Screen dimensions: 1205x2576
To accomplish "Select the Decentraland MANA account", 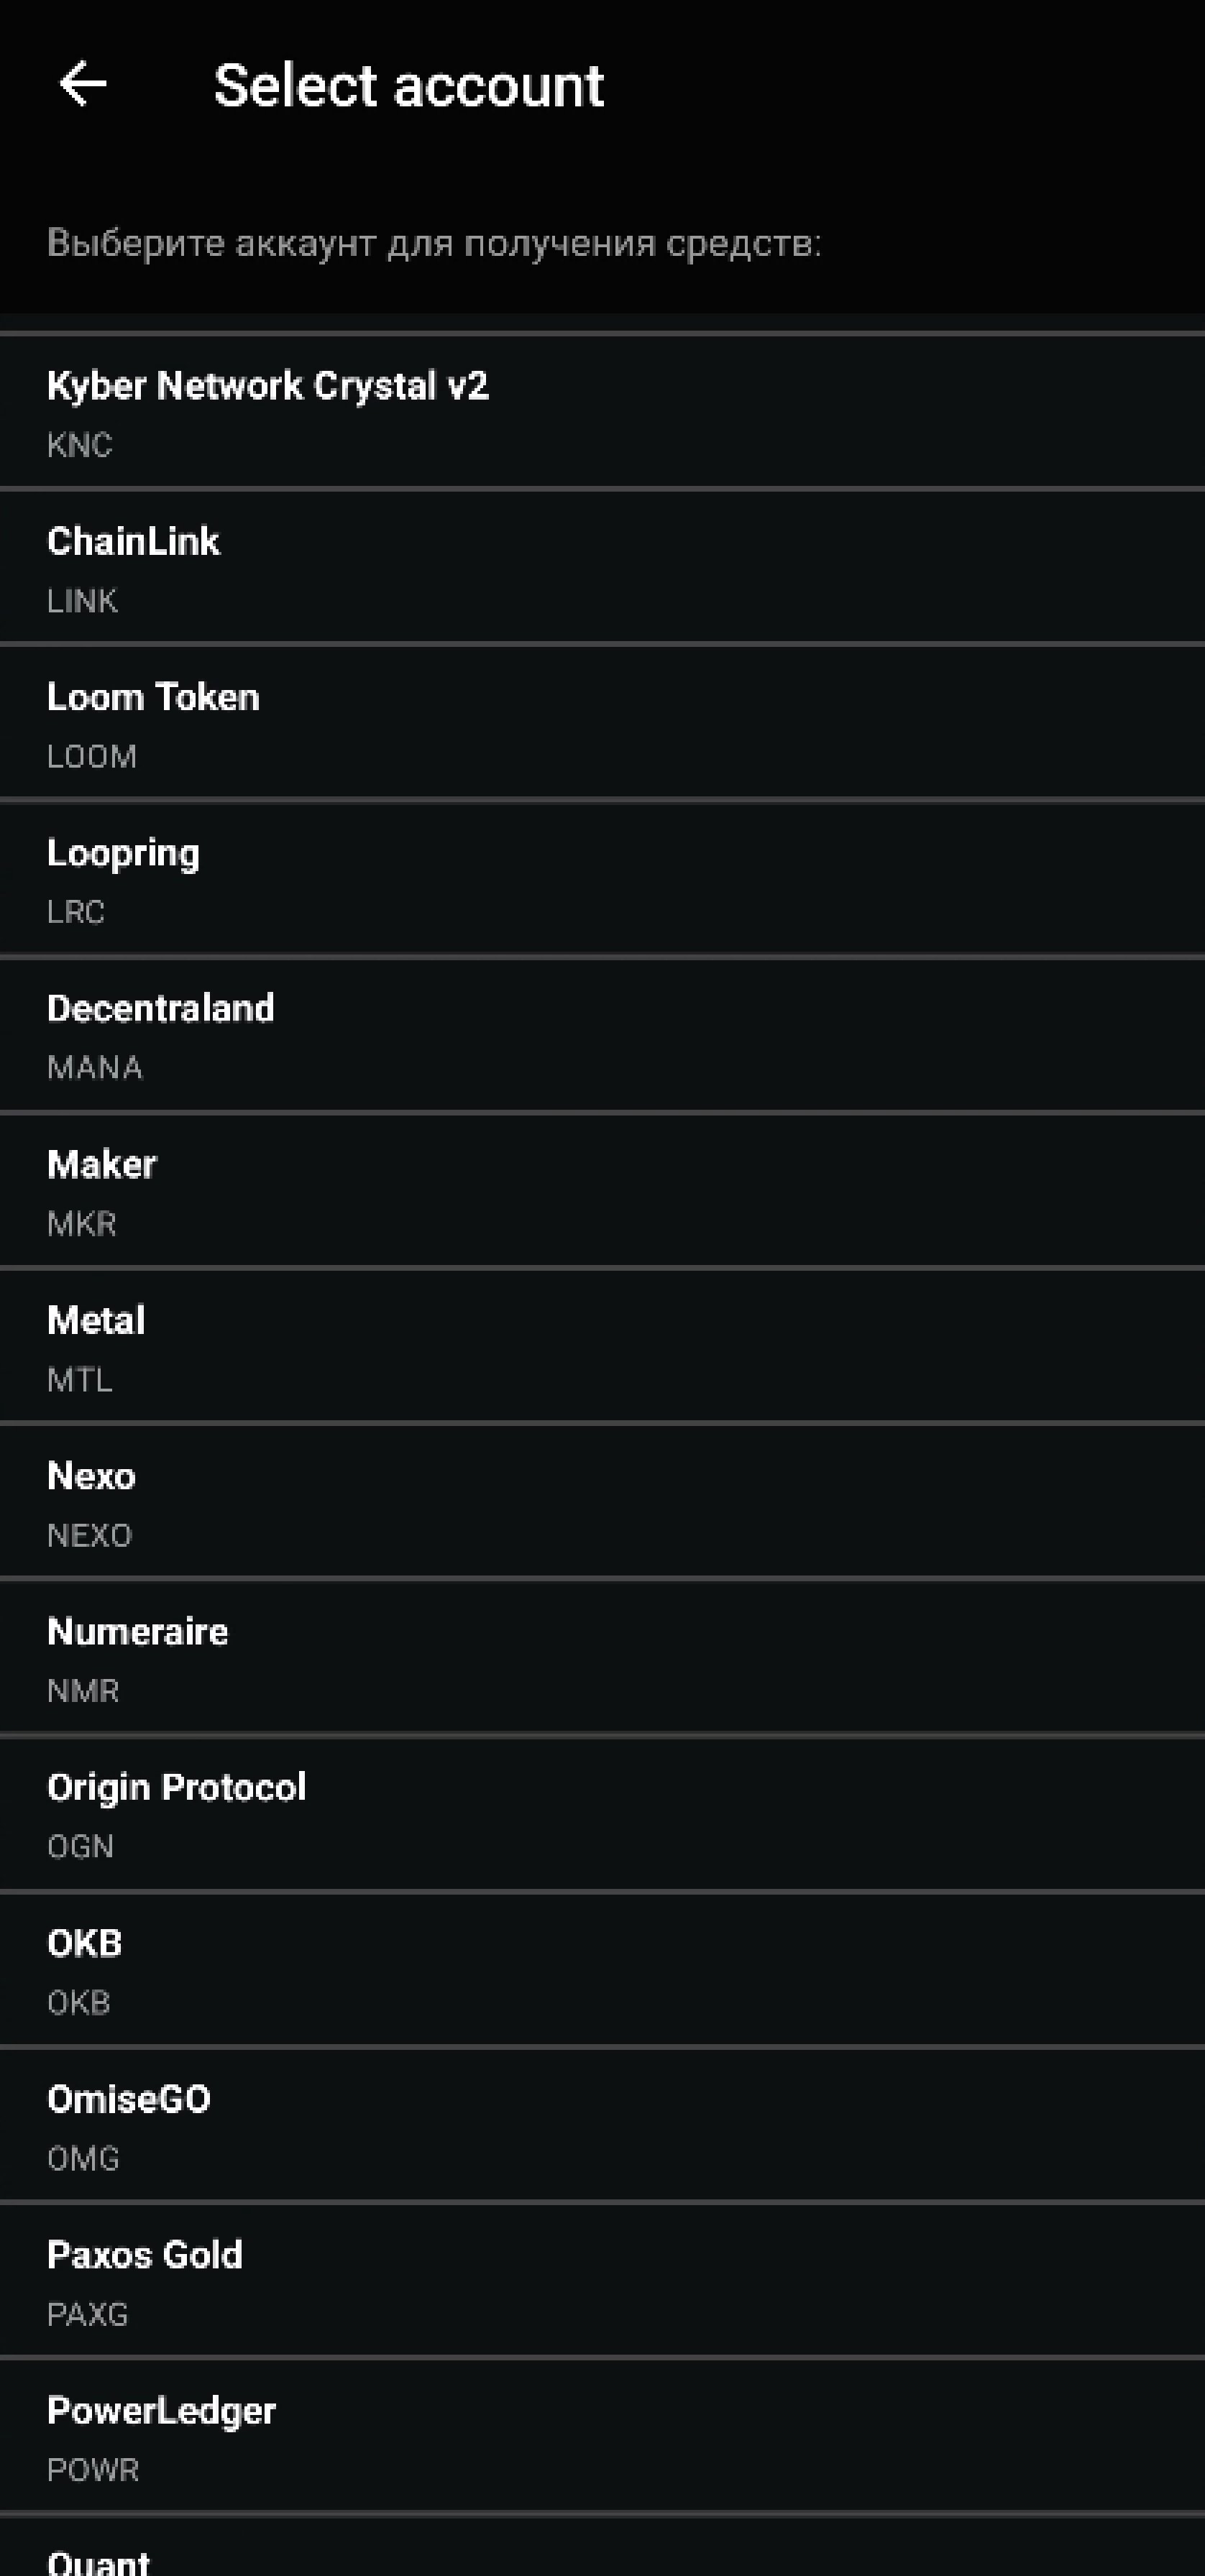I will (x=602, y=1035).
